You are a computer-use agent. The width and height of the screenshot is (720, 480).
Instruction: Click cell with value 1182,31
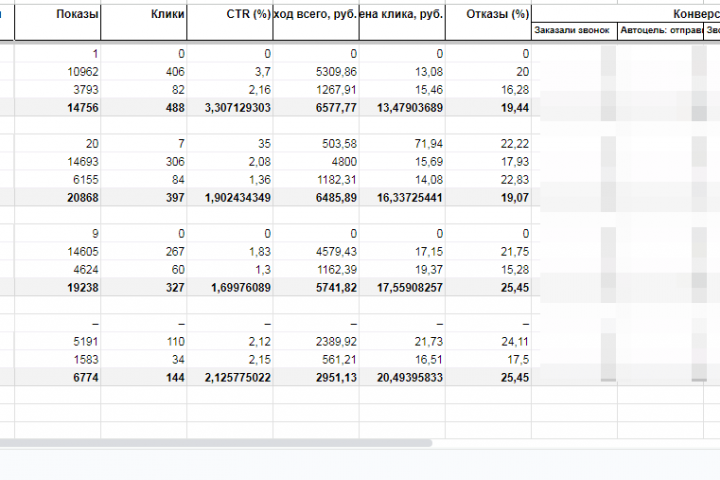pos(316,180)
